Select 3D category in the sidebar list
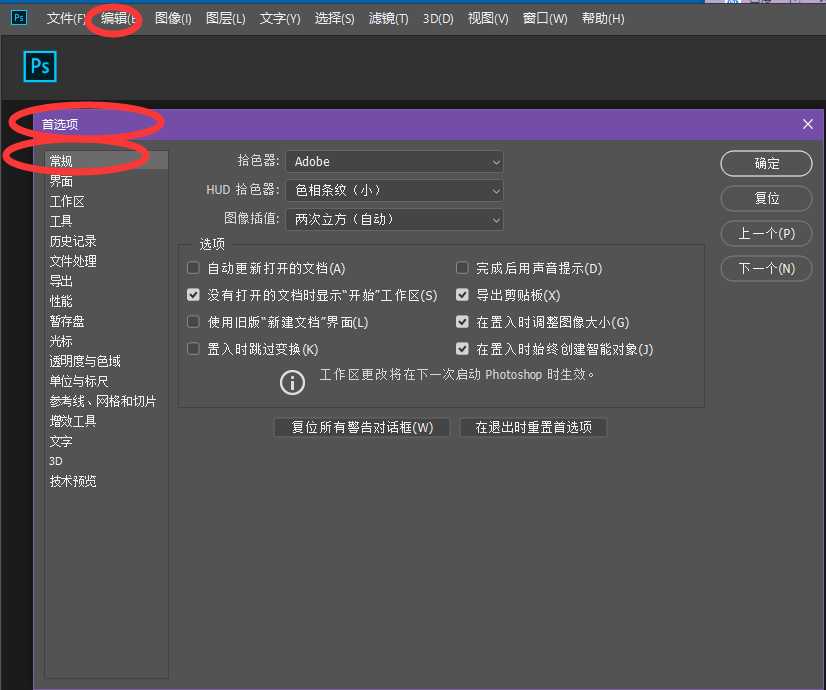This screenshot has height=690, width=826. pos(56,461)
